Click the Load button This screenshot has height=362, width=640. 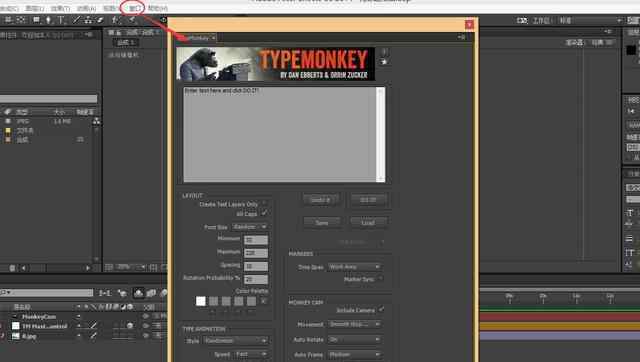point(368,222)
